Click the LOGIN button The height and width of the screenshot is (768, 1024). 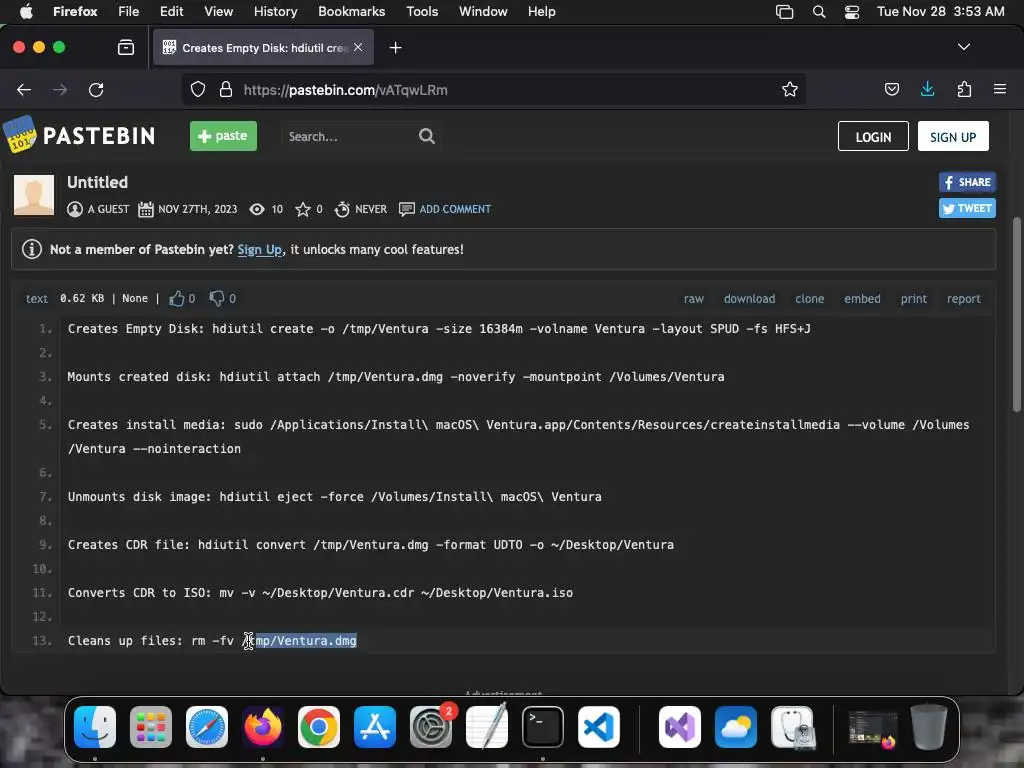tap(873, 136)
